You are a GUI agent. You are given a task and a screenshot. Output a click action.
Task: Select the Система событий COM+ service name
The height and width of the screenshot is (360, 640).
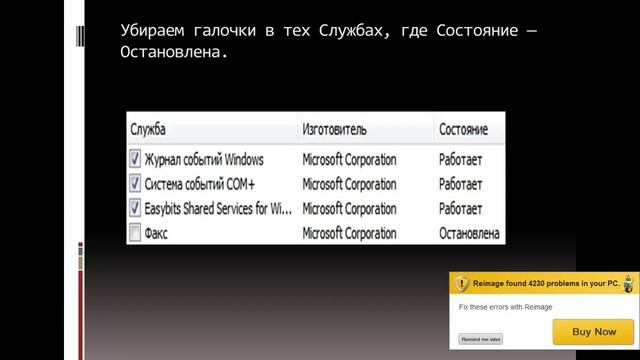tap(200, 184)
